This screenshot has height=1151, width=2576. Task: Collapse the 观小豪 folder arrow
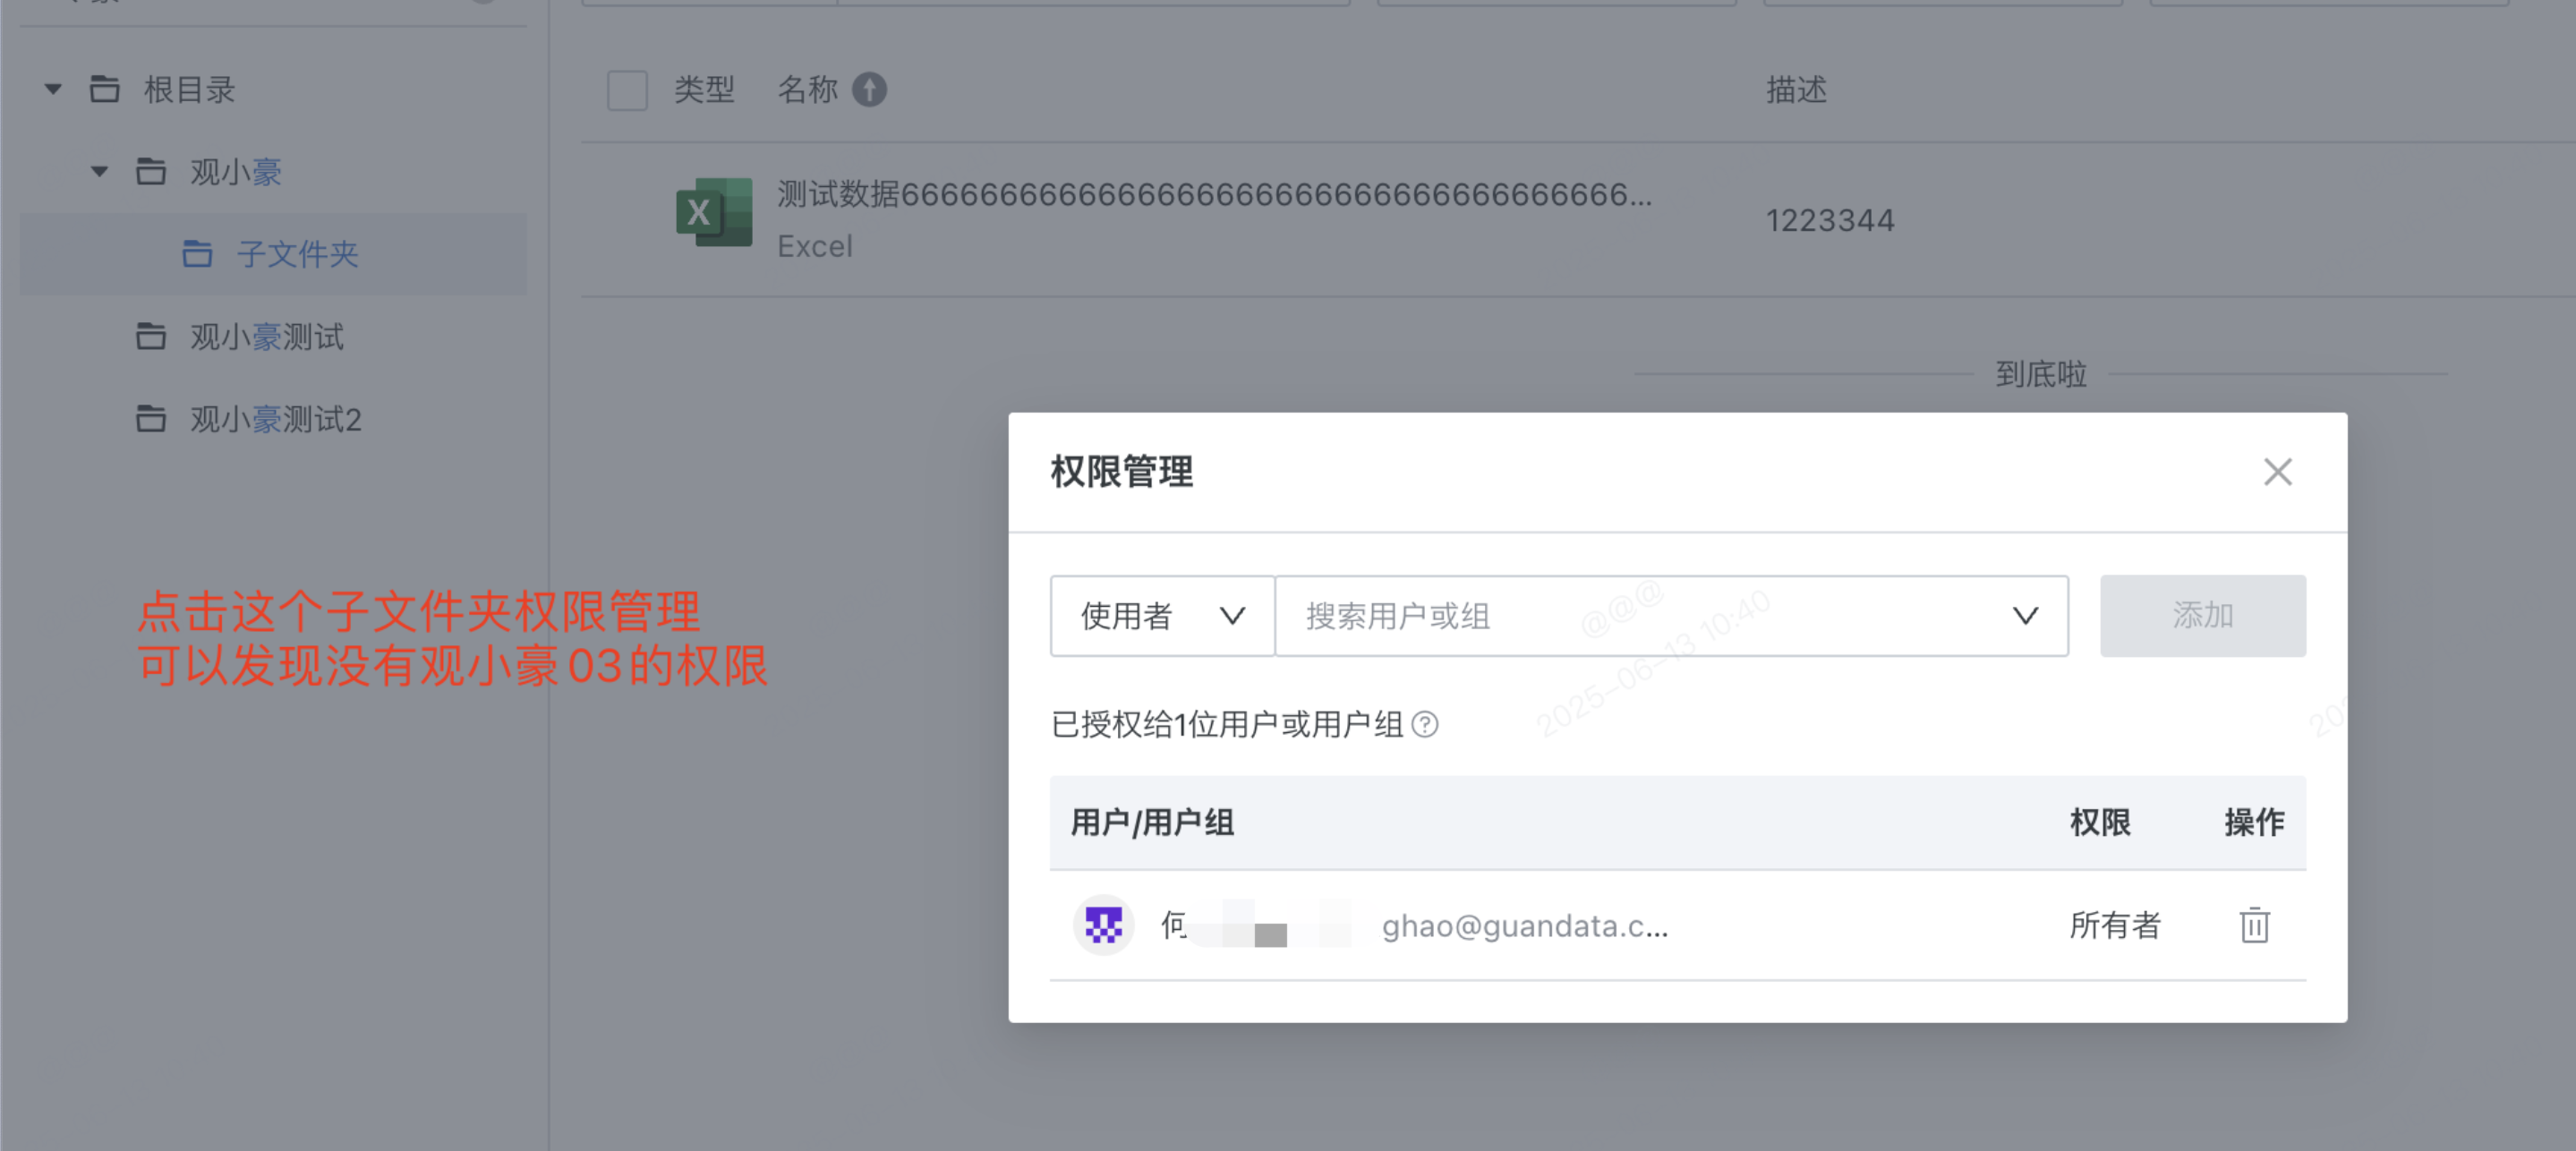click(x=100, y=172)
